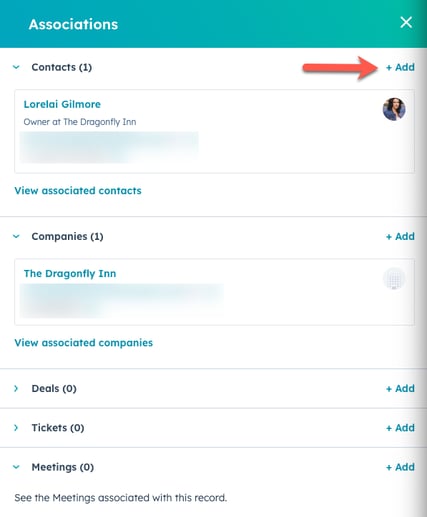Expand the Tickets section chevron
Image resolution: width=427 pixels, height=517 pixels.
pyautogui.click(x=16, y=428)
